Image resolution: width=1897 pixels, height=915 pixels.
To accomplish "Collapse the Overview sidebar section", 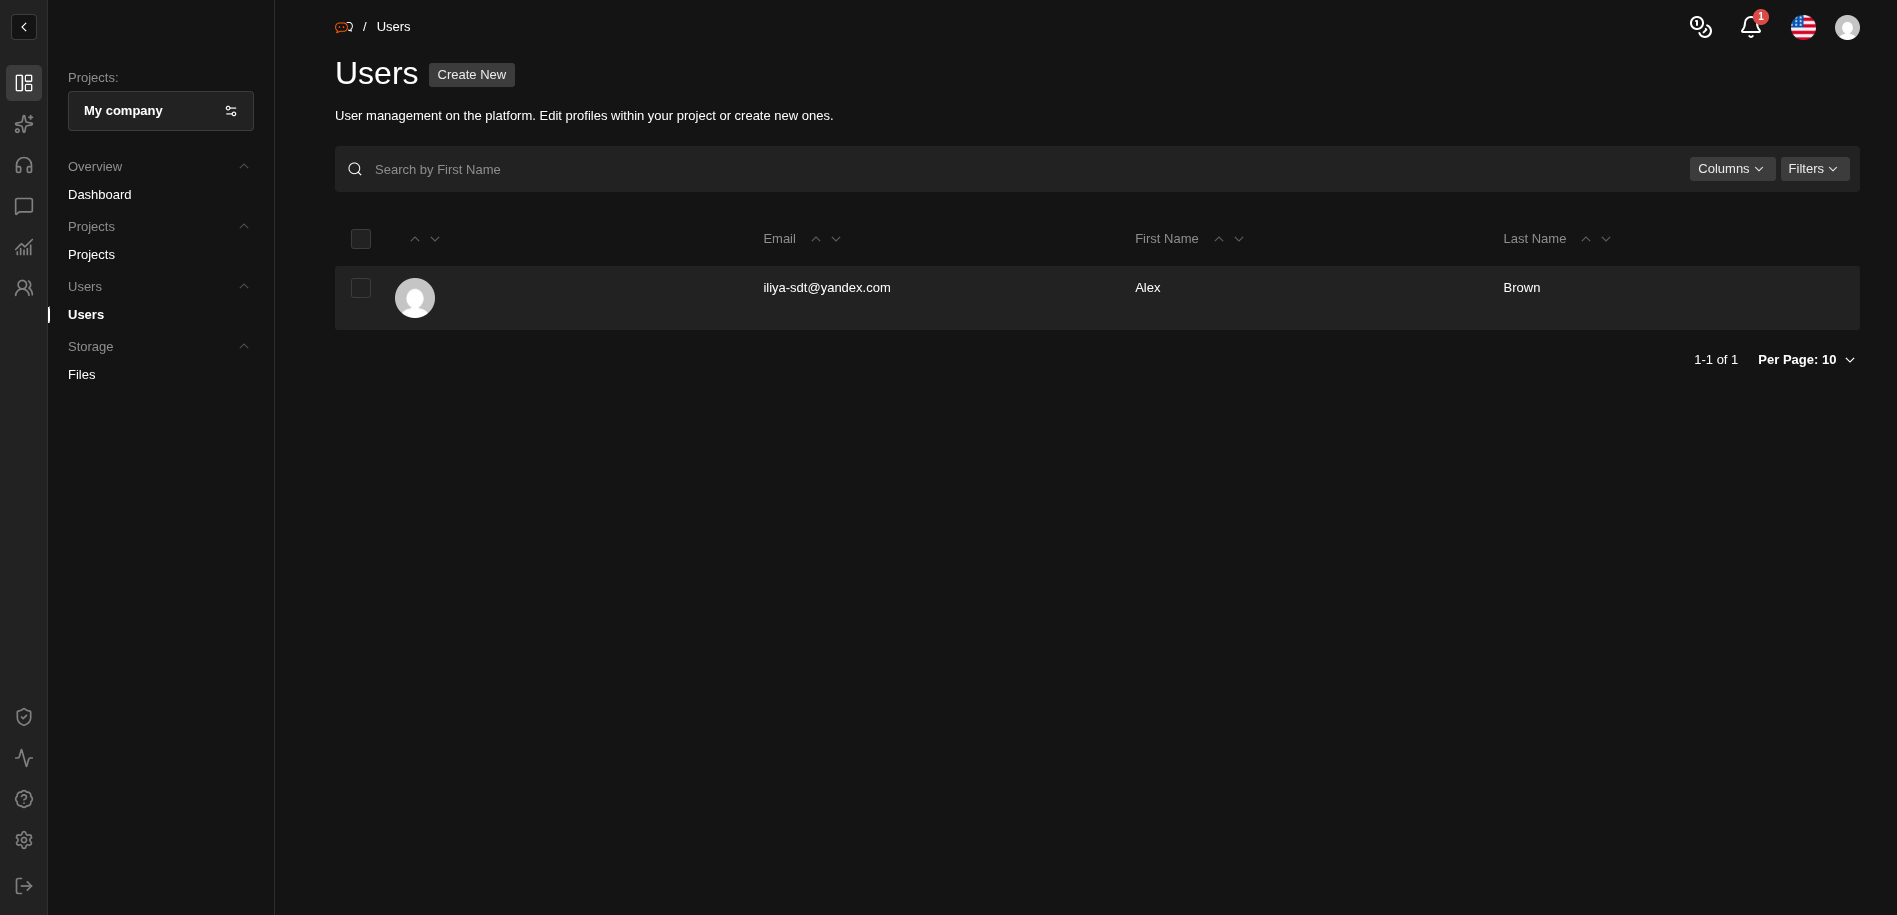I will [243, 166].
